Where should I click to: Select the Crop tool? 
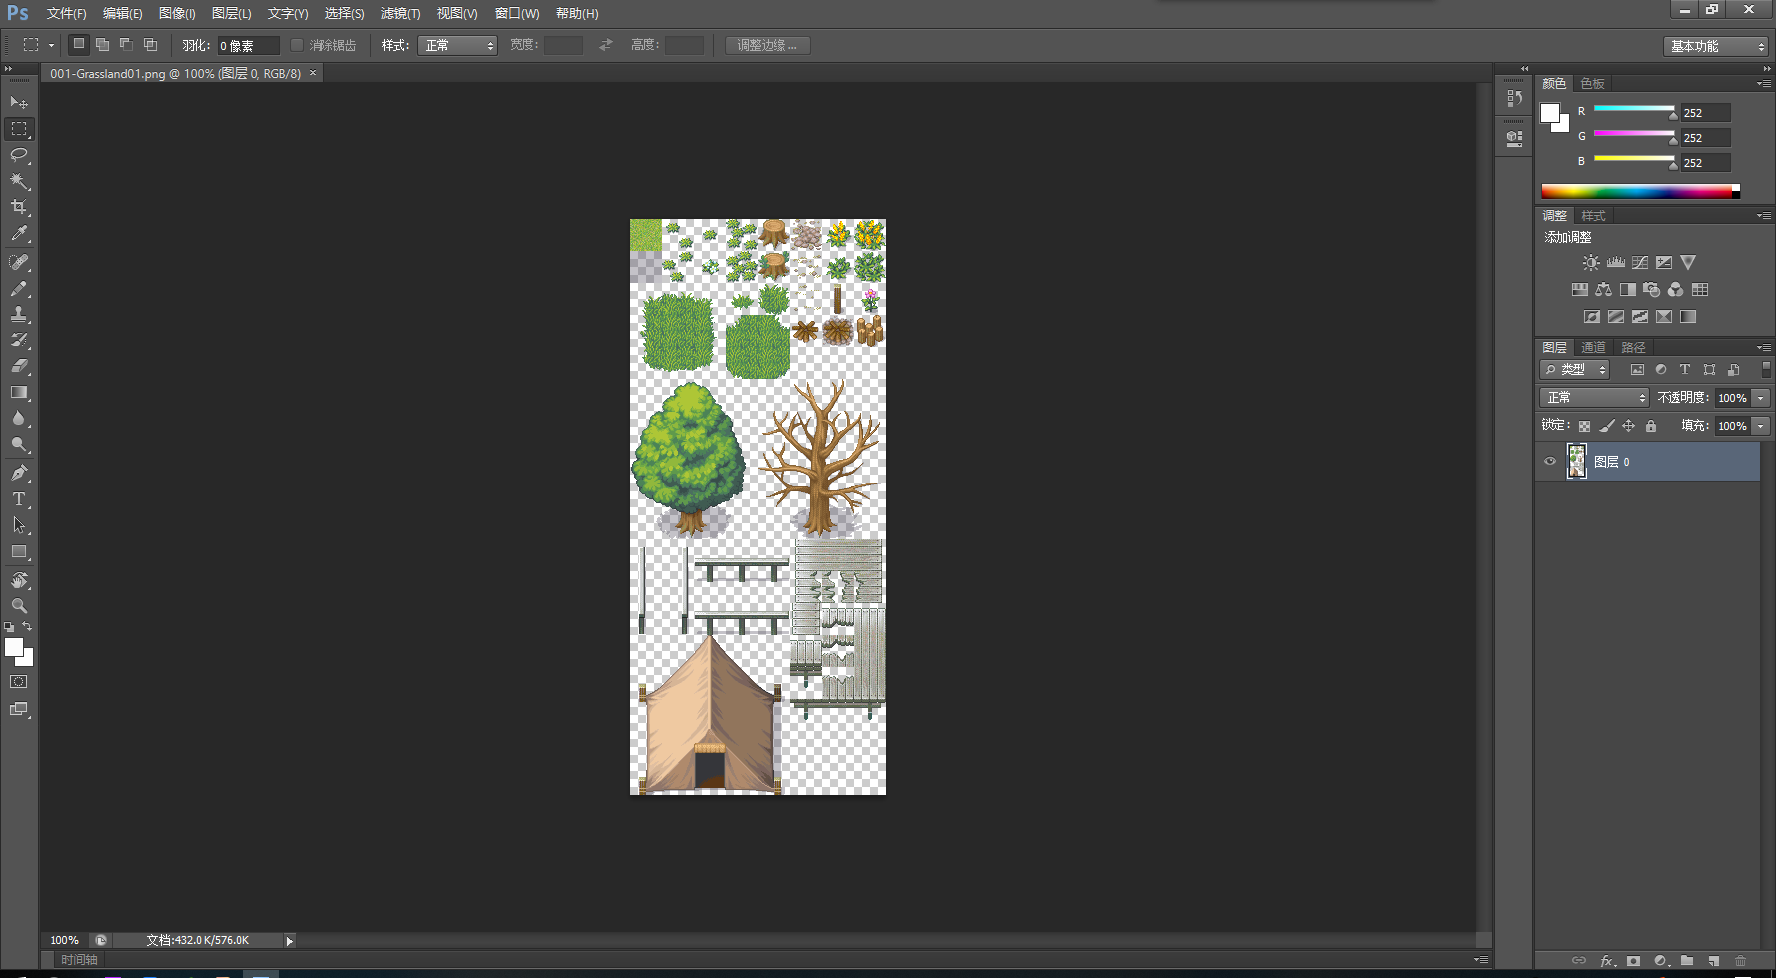(19, 207)
